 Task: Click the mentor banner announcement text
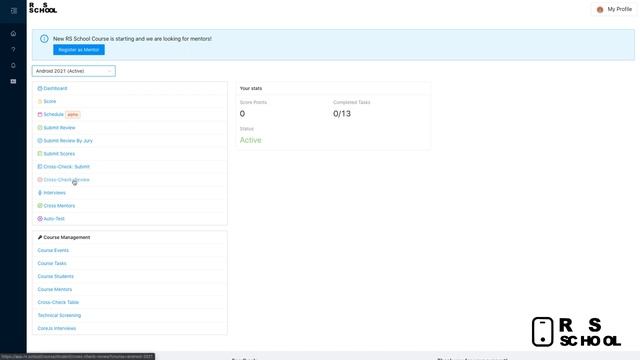point(132,39)
